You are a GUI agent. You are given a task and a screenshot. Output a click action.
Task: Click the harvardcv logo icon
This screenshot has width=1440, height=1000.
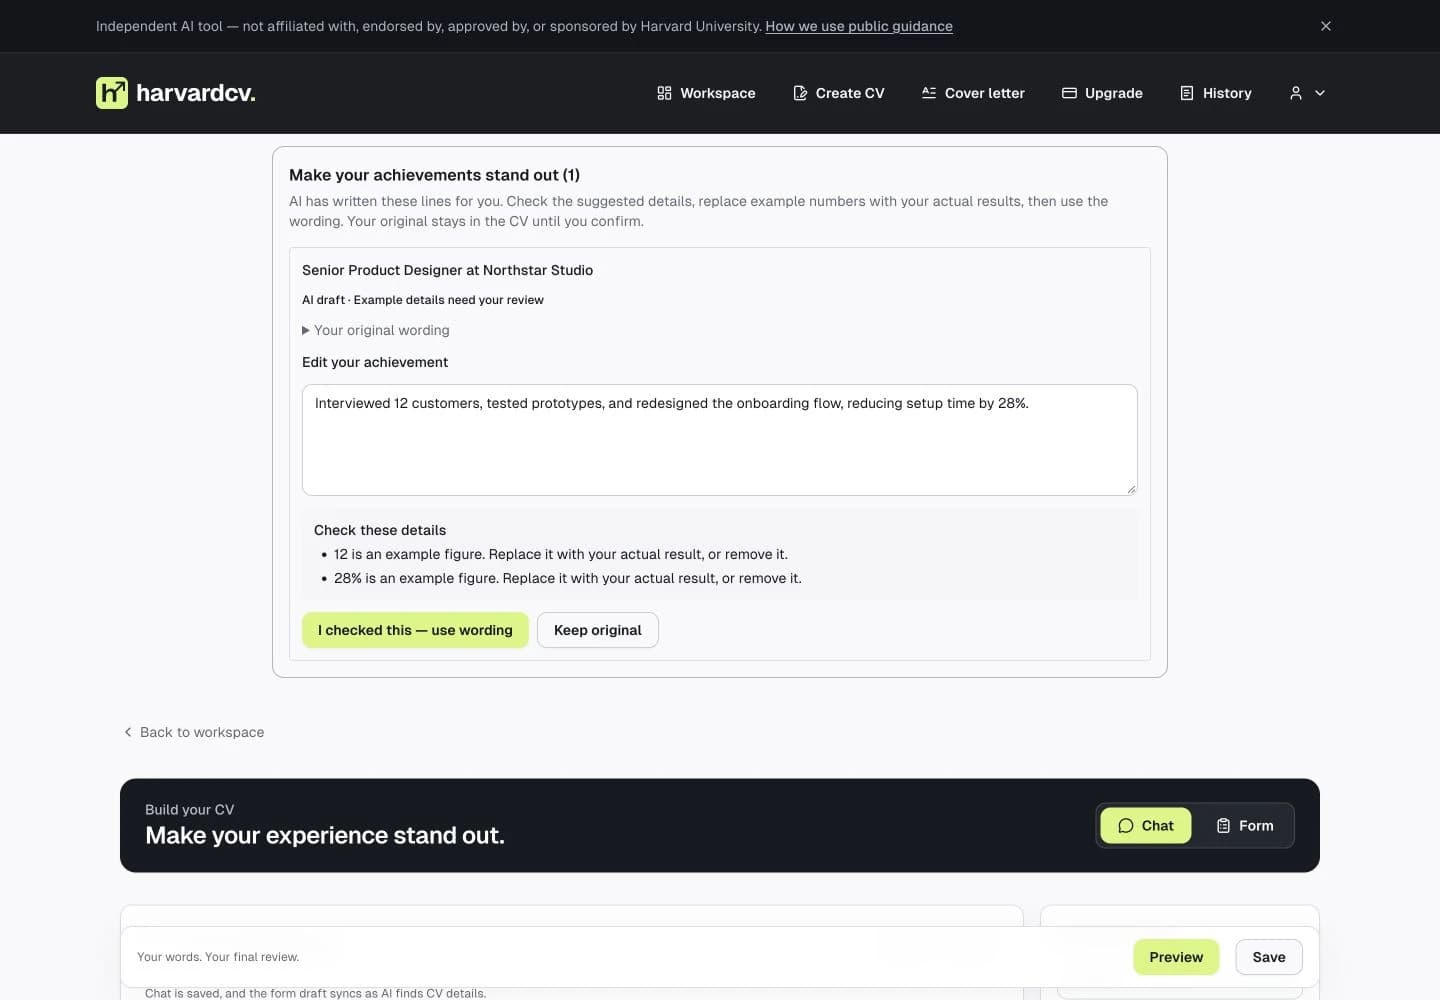pyautogui.click(x=112, y=93)
